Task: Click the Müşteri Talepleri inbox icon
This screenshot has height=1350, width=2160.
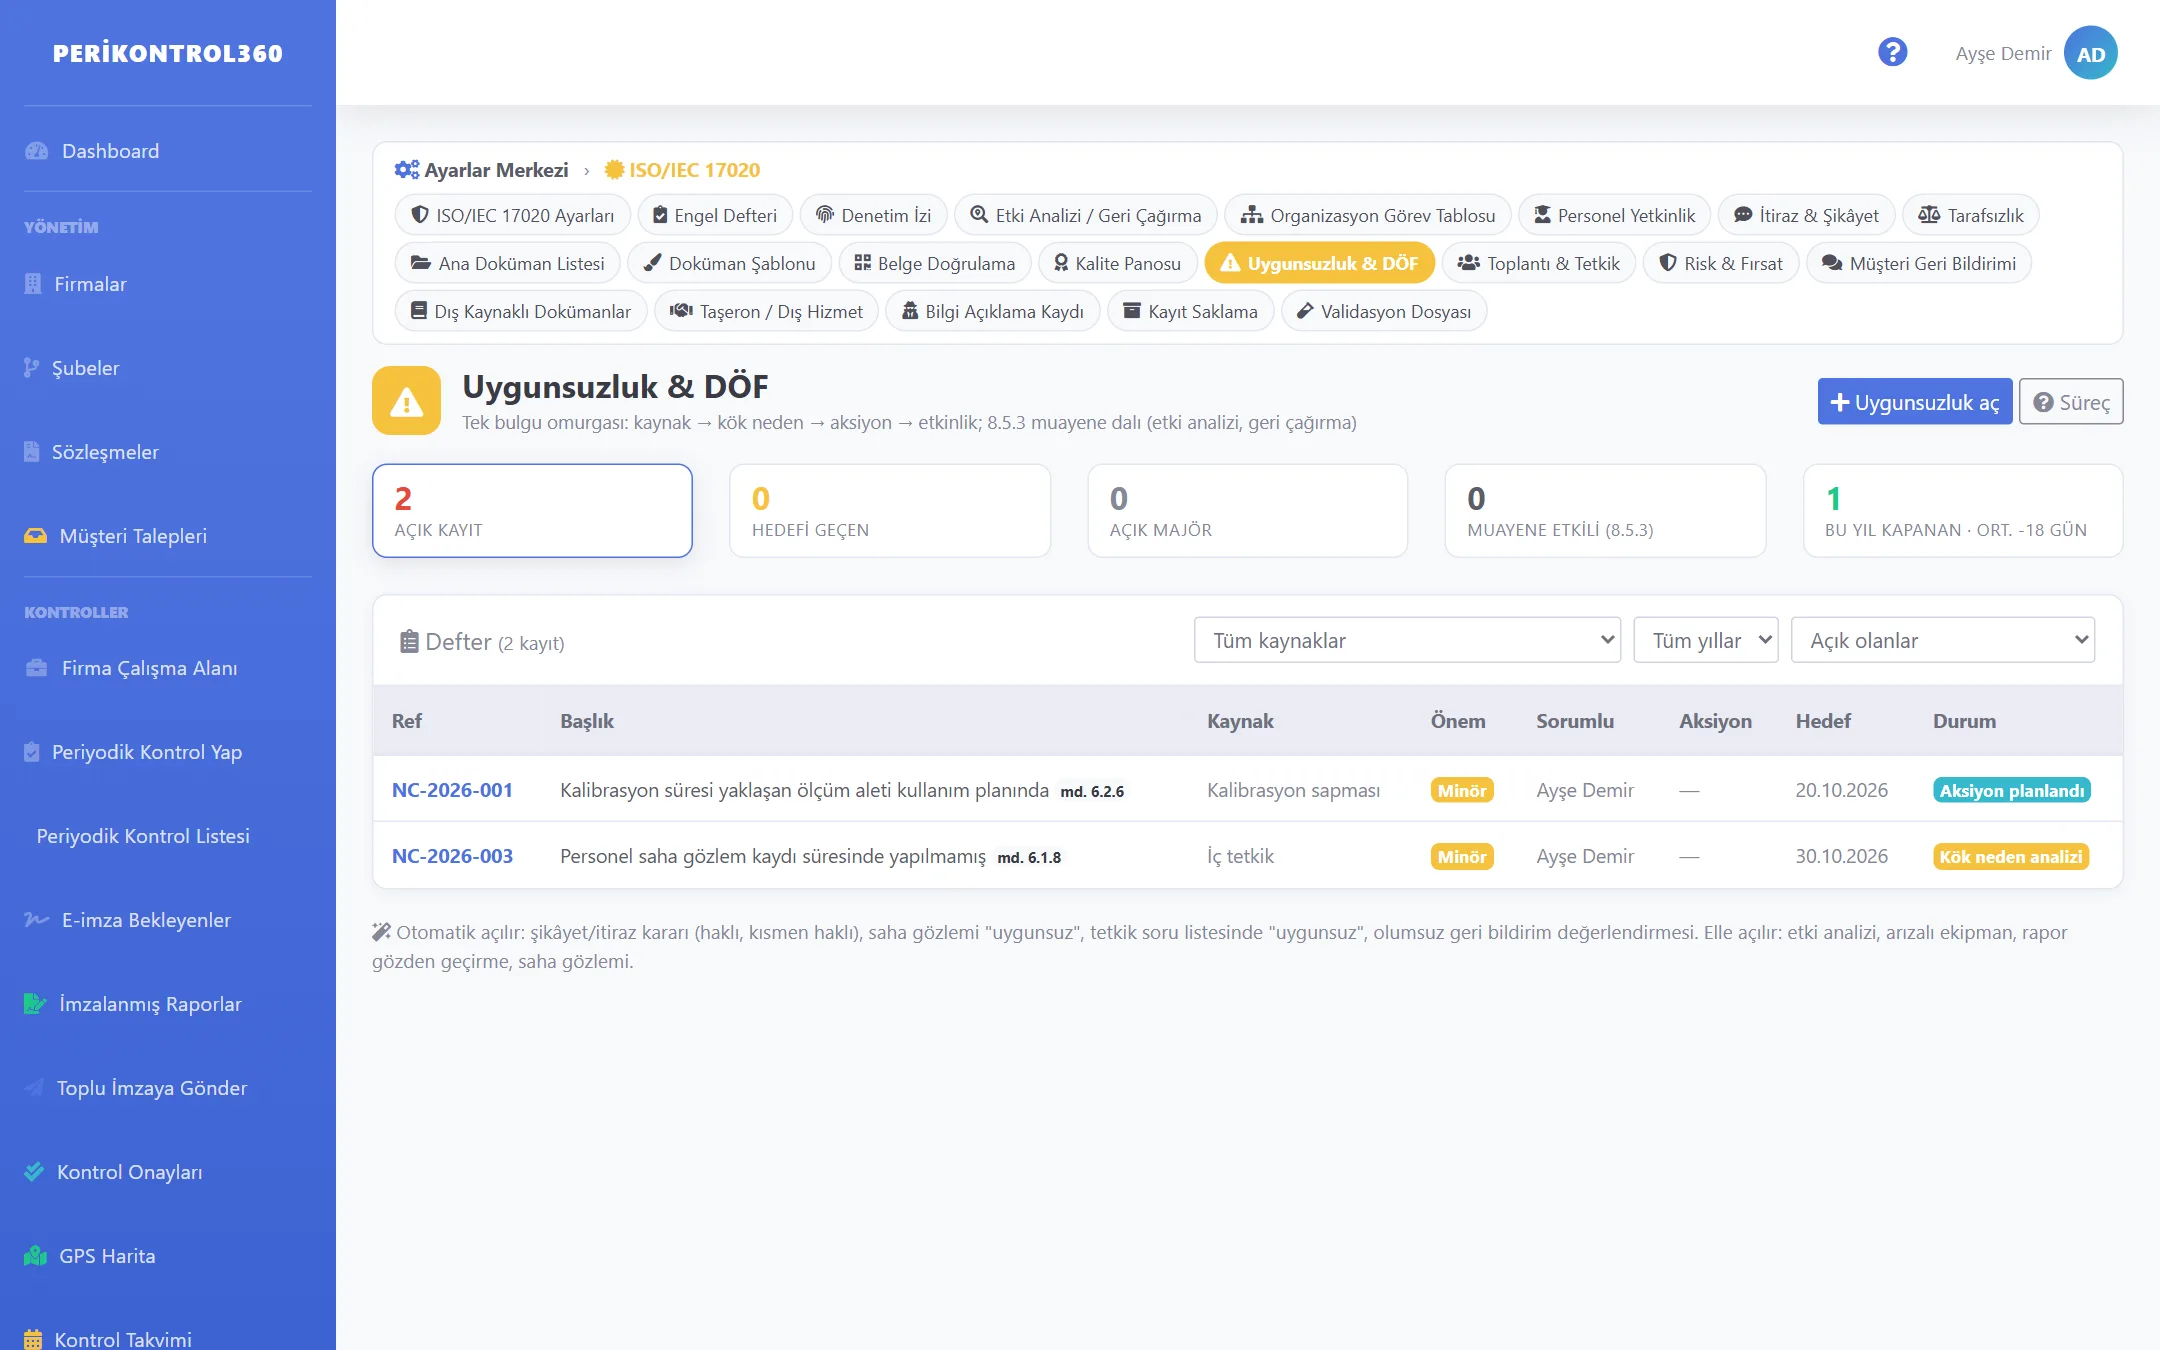Action: tap(35, 536)
